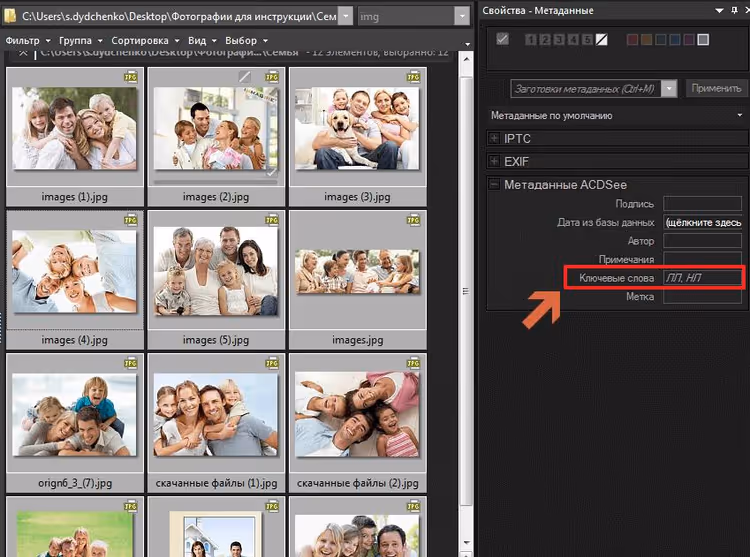Select thumbnail images (4).jpg
This screenshot has height=557, width=750.
[75, 272]
